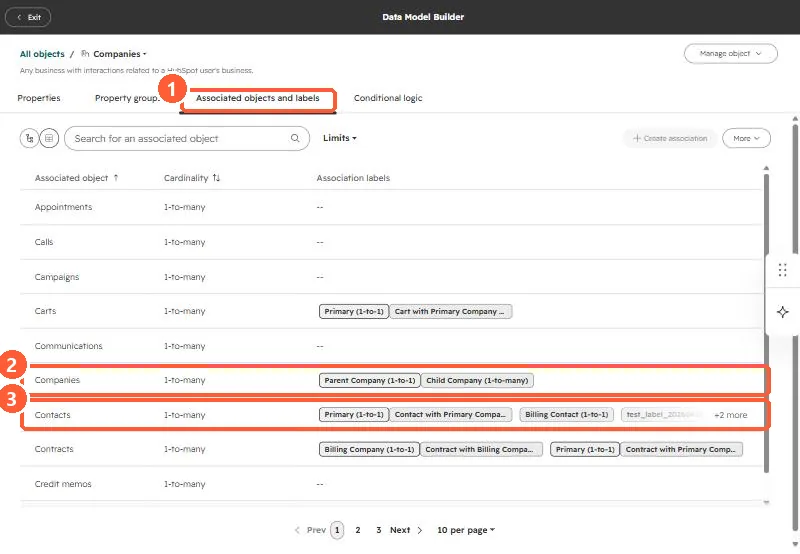
Task: Click the Exit button in header
Action: coord(28,17)
